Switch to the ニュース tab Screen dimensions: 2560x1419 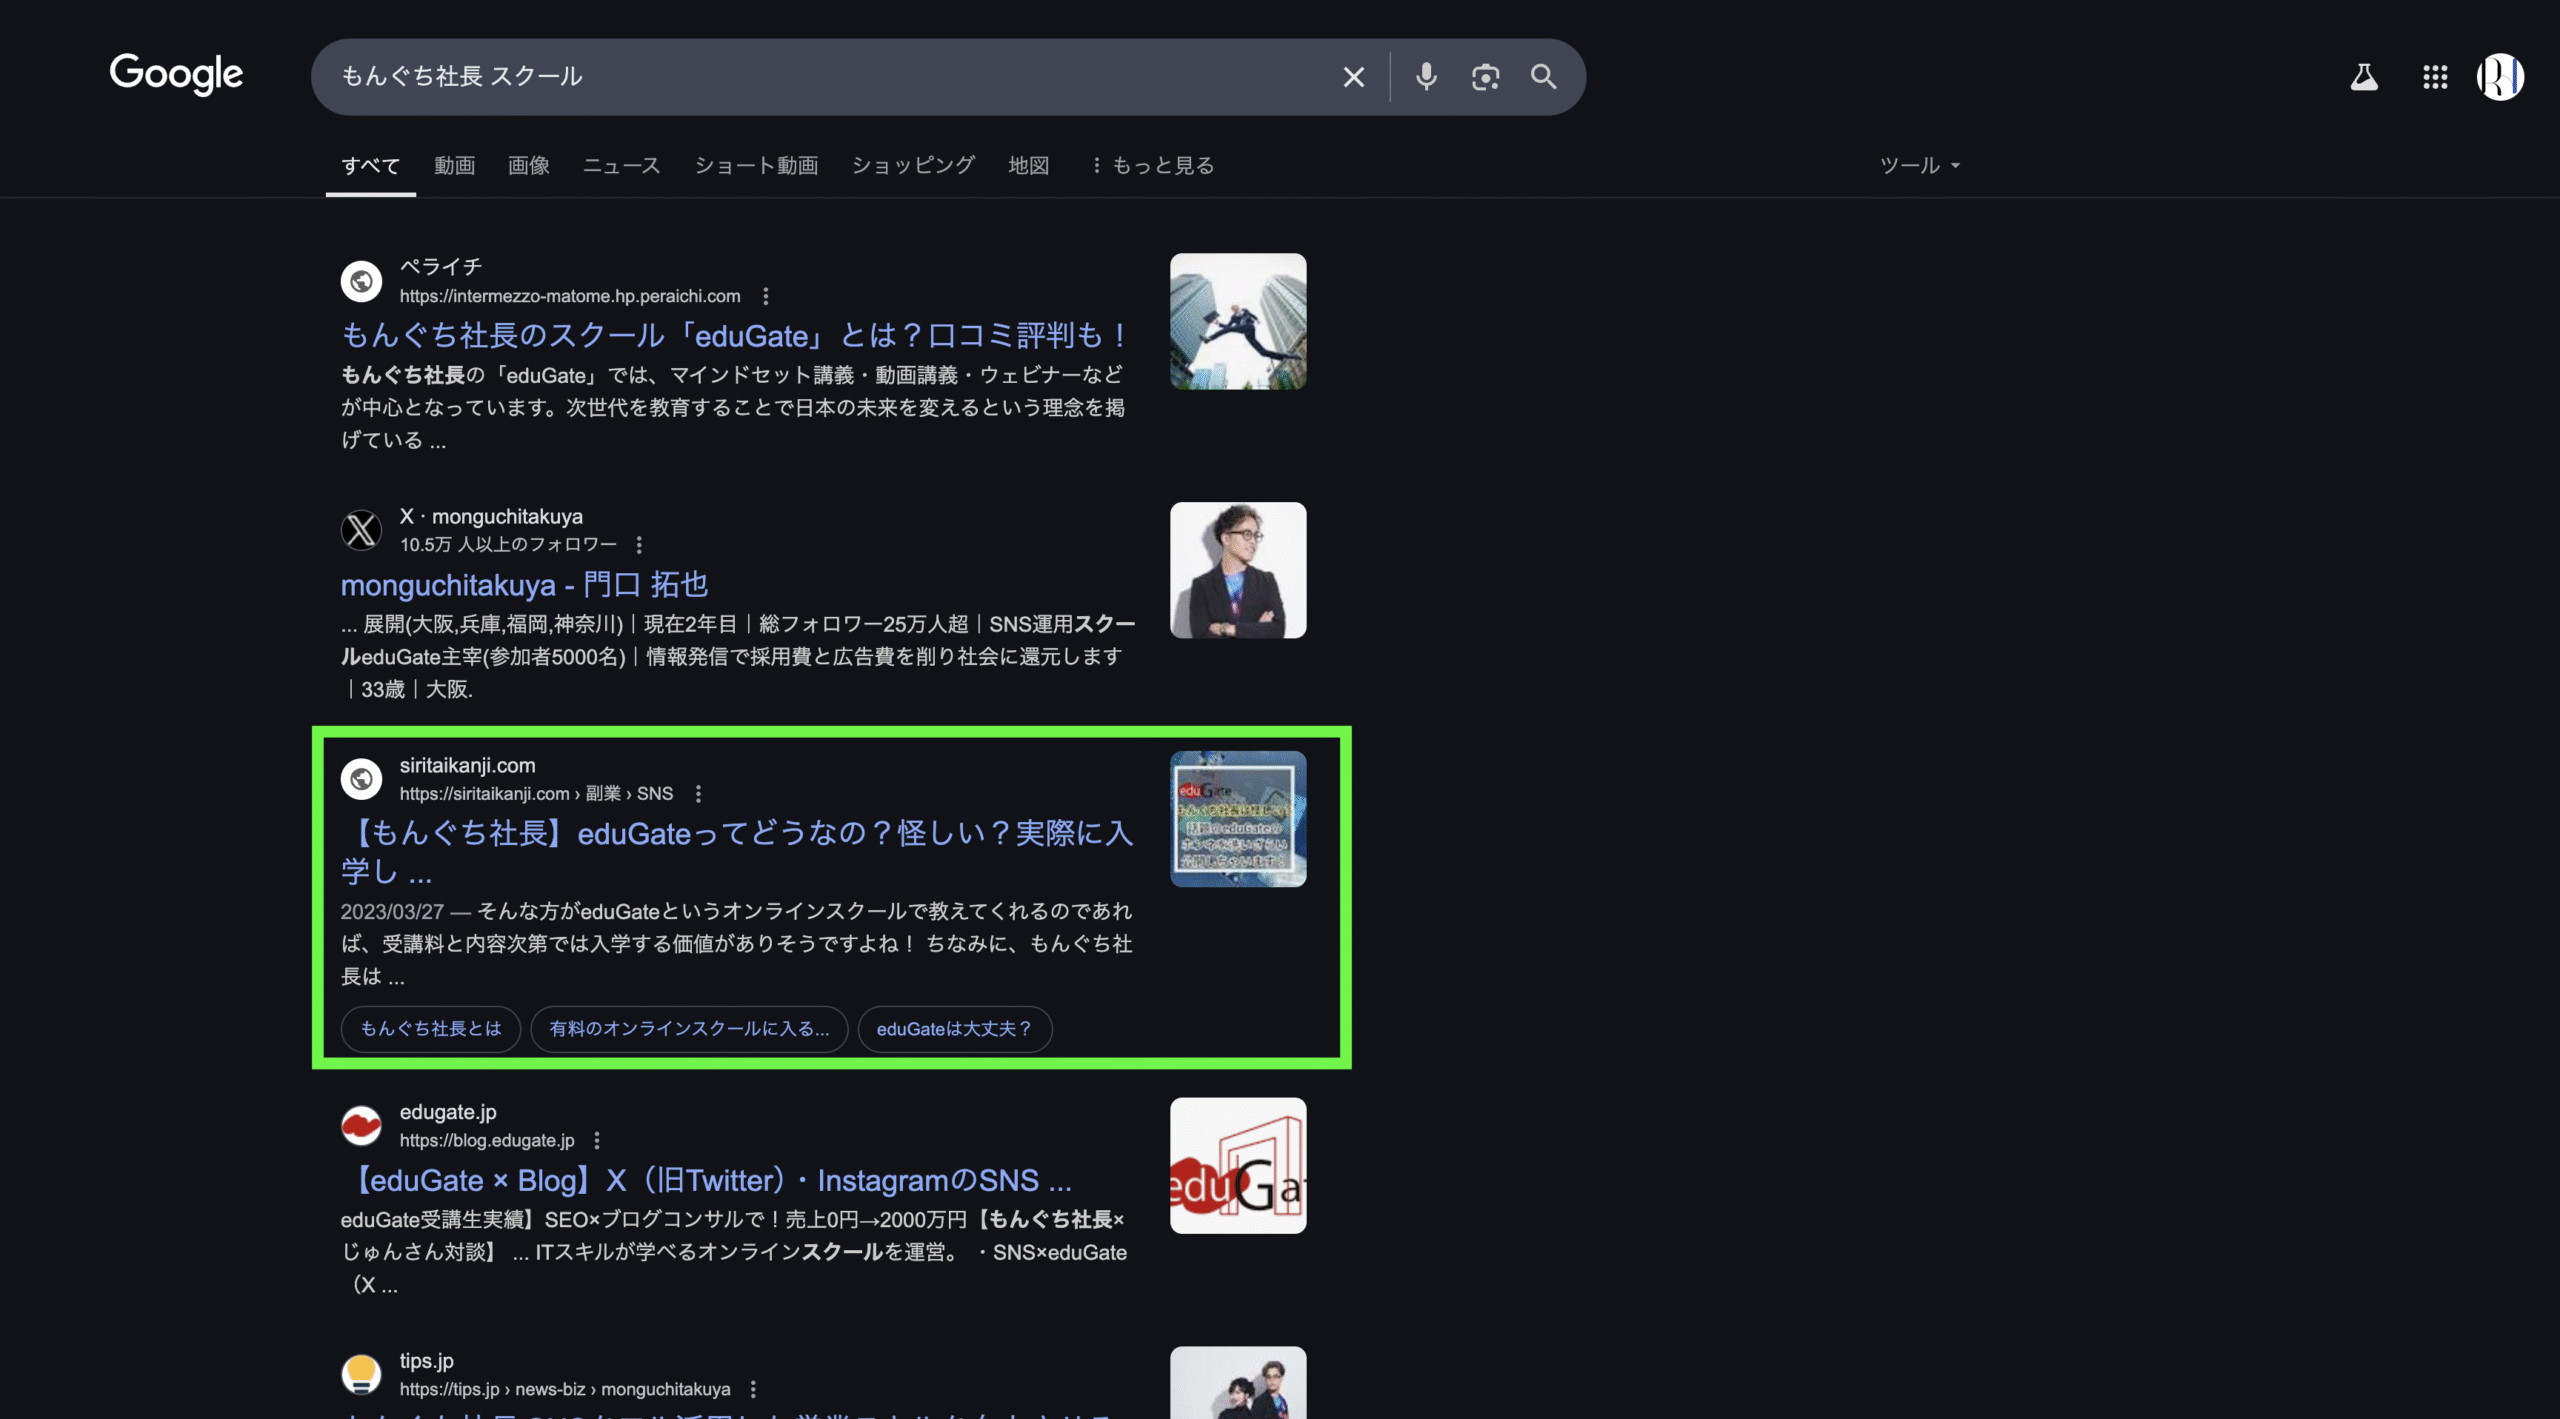click(x=621, y=166)
